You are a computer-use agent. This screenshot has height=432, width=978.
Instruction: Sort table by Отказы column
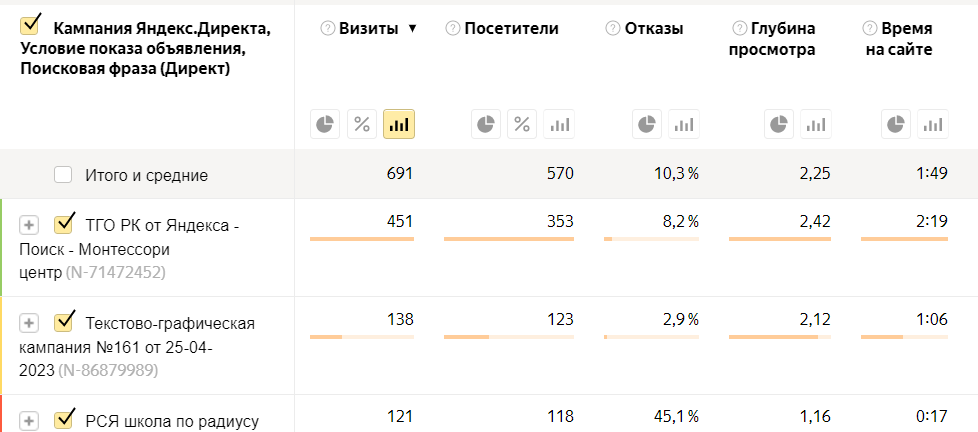click(654, 29)
